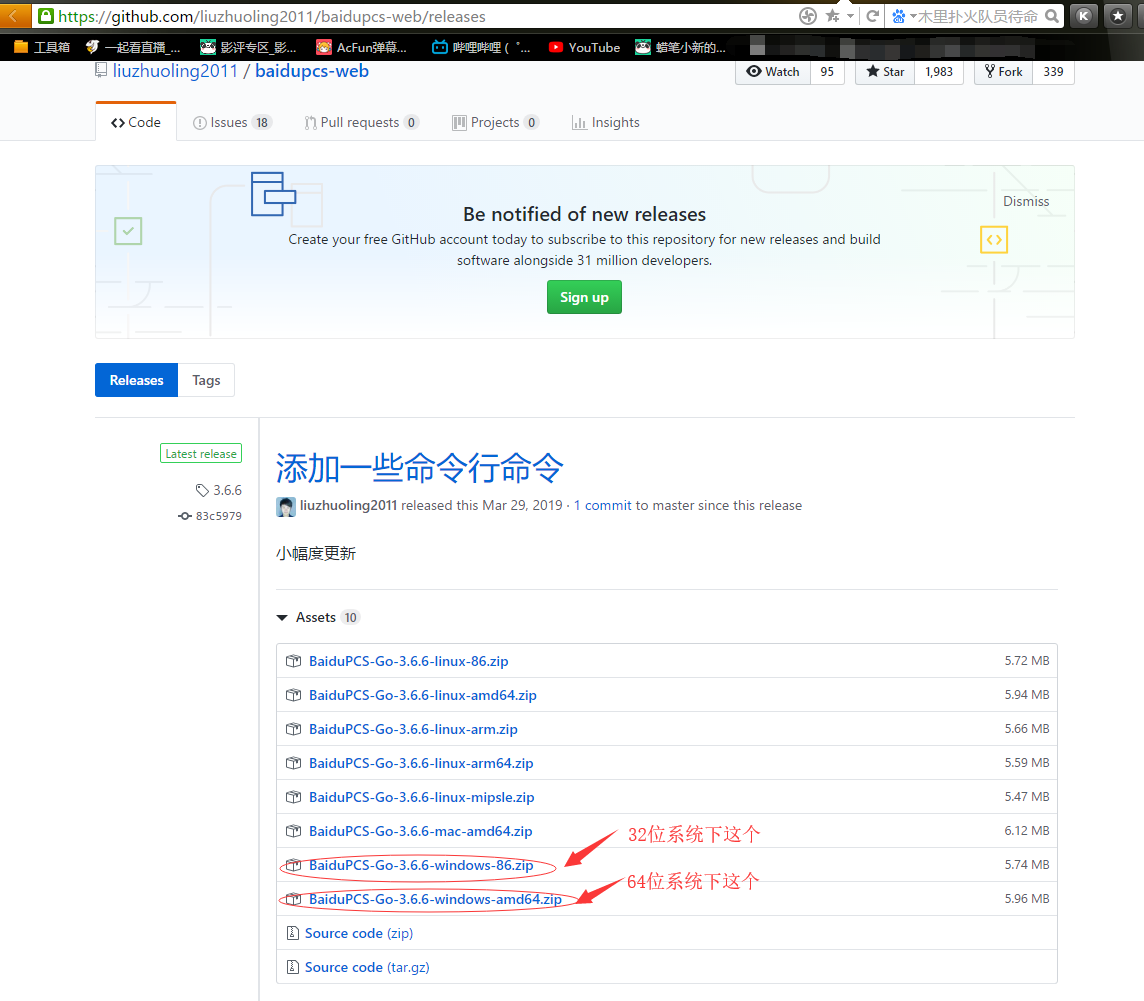Open the 影评专区 bookmark
The width and height of the screenshot is (1144, 1001).
click(249, 47)
